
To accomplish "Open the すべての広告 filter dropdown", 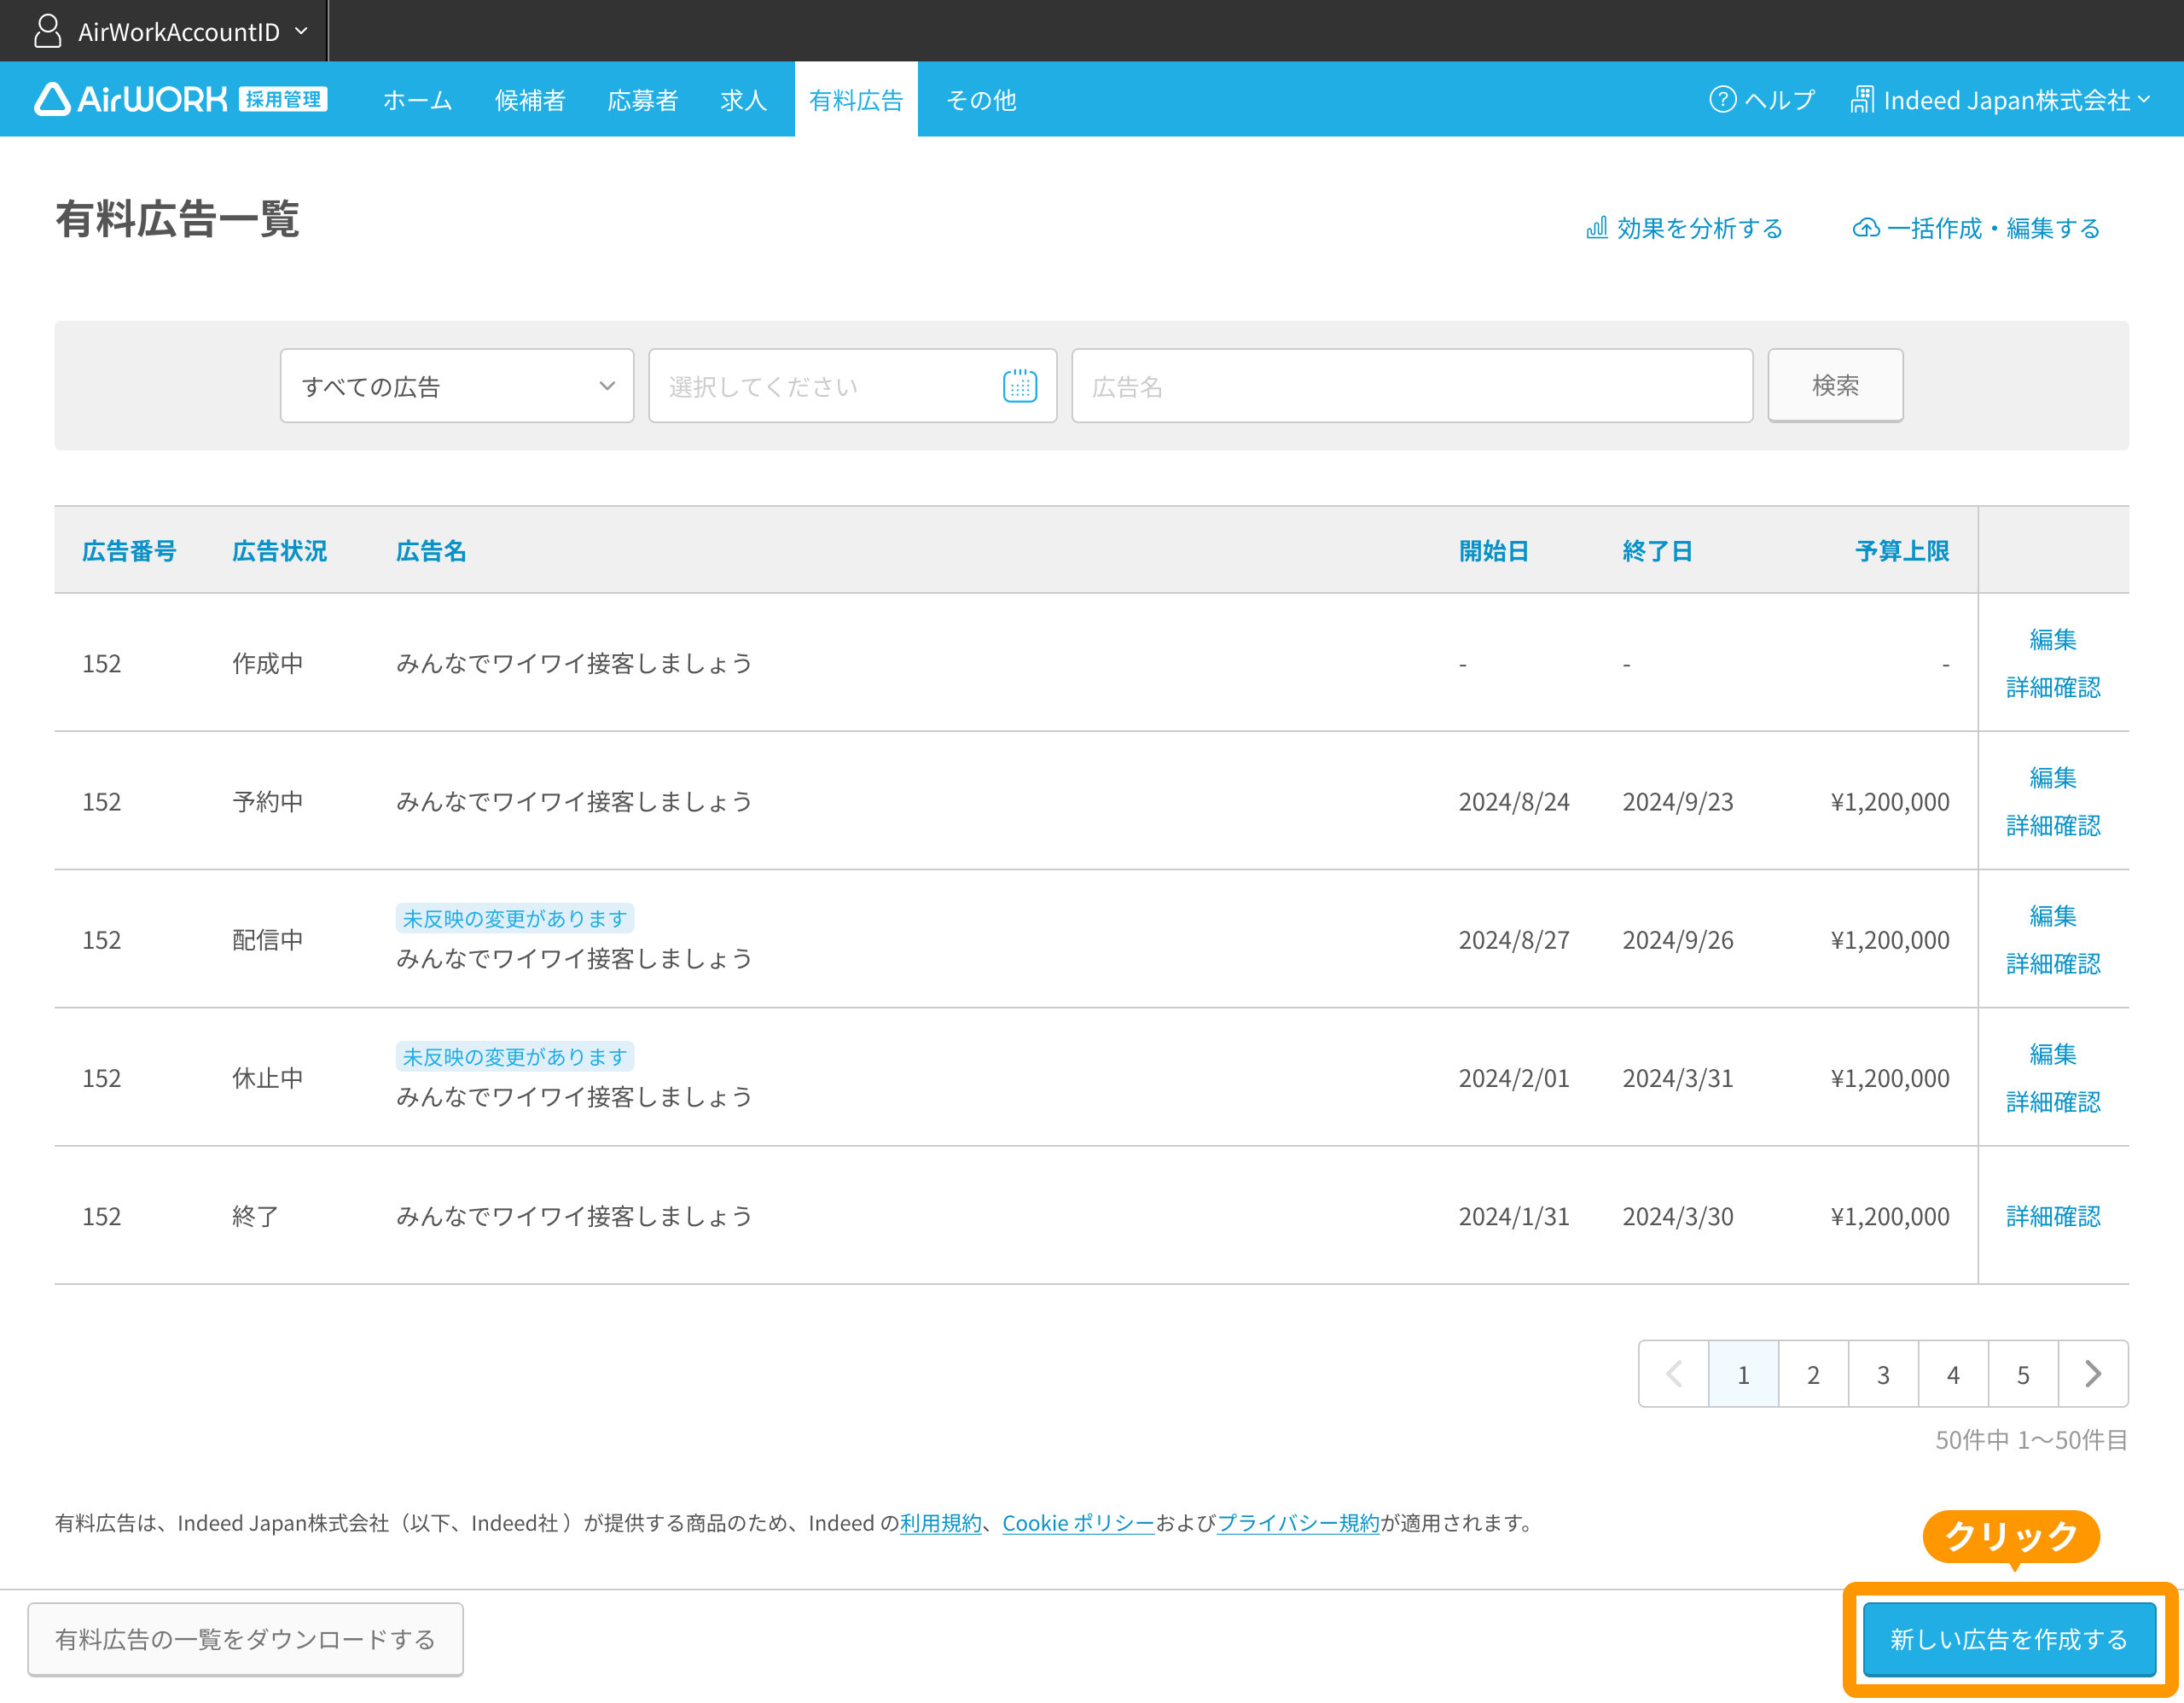I will [x=457, y=386].
